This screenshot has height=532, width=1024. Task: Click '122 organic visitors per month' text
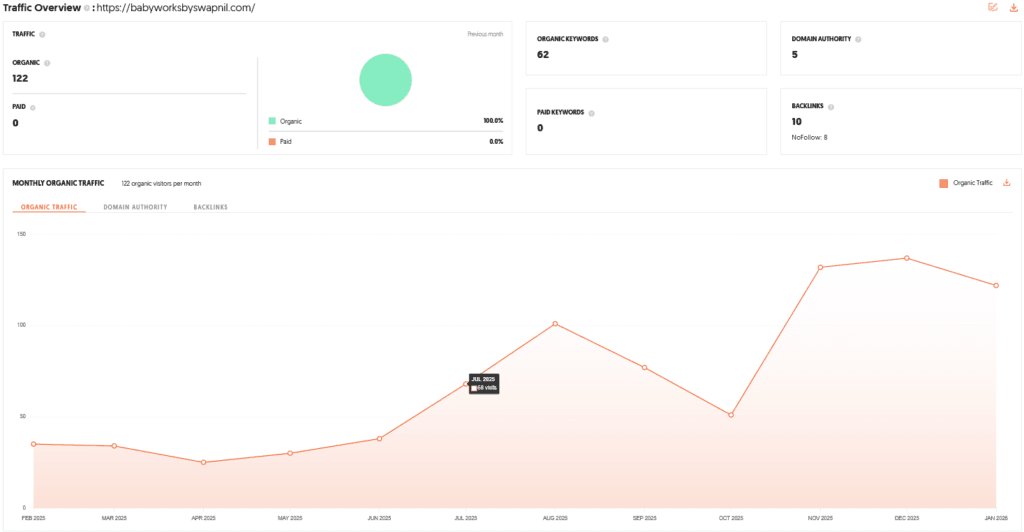coord(161,183)
